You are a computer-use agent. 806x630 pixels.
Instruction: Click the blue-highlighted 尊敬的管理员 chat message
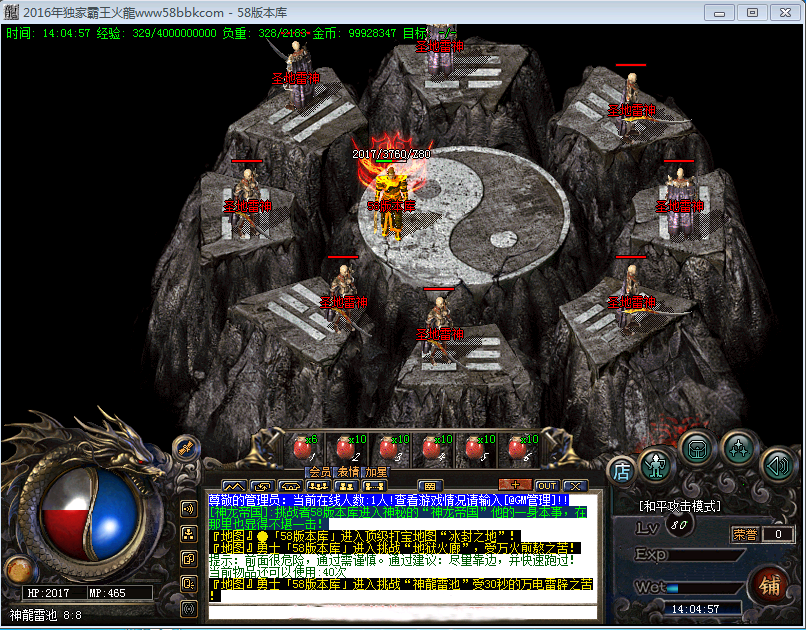(389, 500)
